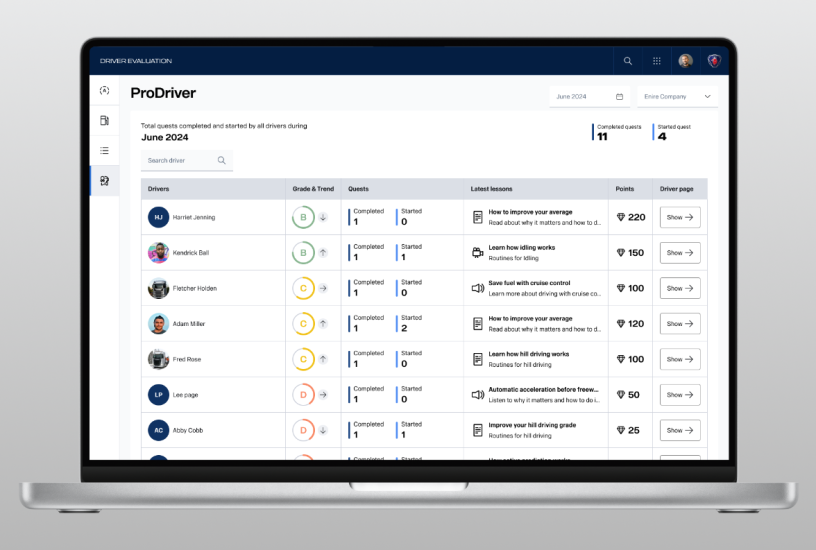The height and width of the screenshot is (550, 816).
Task: Open the search icon in top bar
Action: click(628, 61)
